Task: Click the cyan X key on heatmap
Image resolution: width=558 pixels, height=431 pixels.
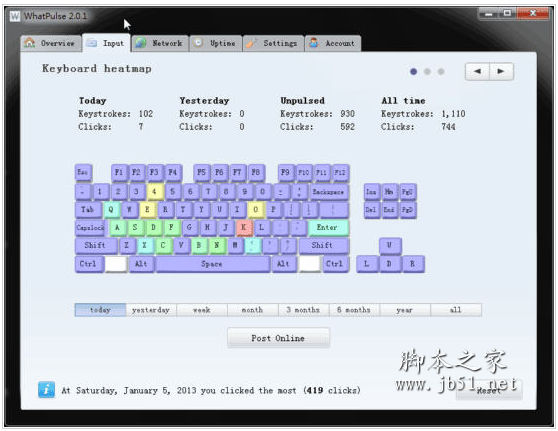Action: click(x=145, y=246)
